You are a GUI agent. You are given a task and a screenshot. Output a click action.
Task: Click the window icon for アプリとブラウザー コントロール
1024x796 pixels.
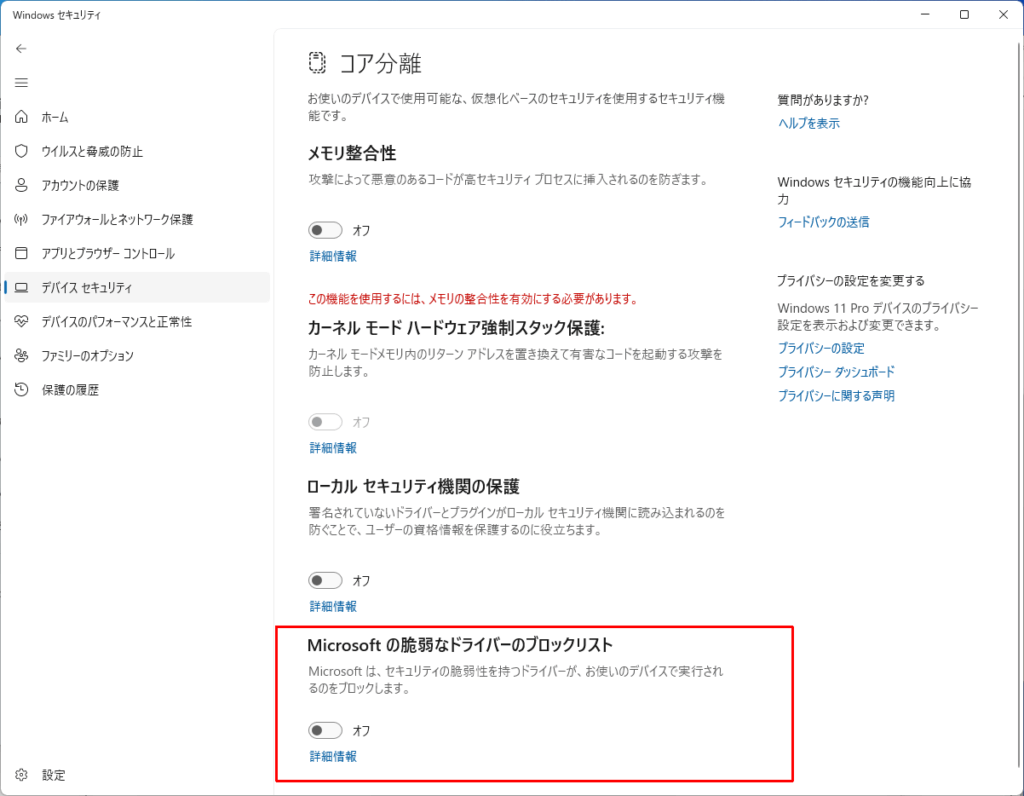[21, 253]
